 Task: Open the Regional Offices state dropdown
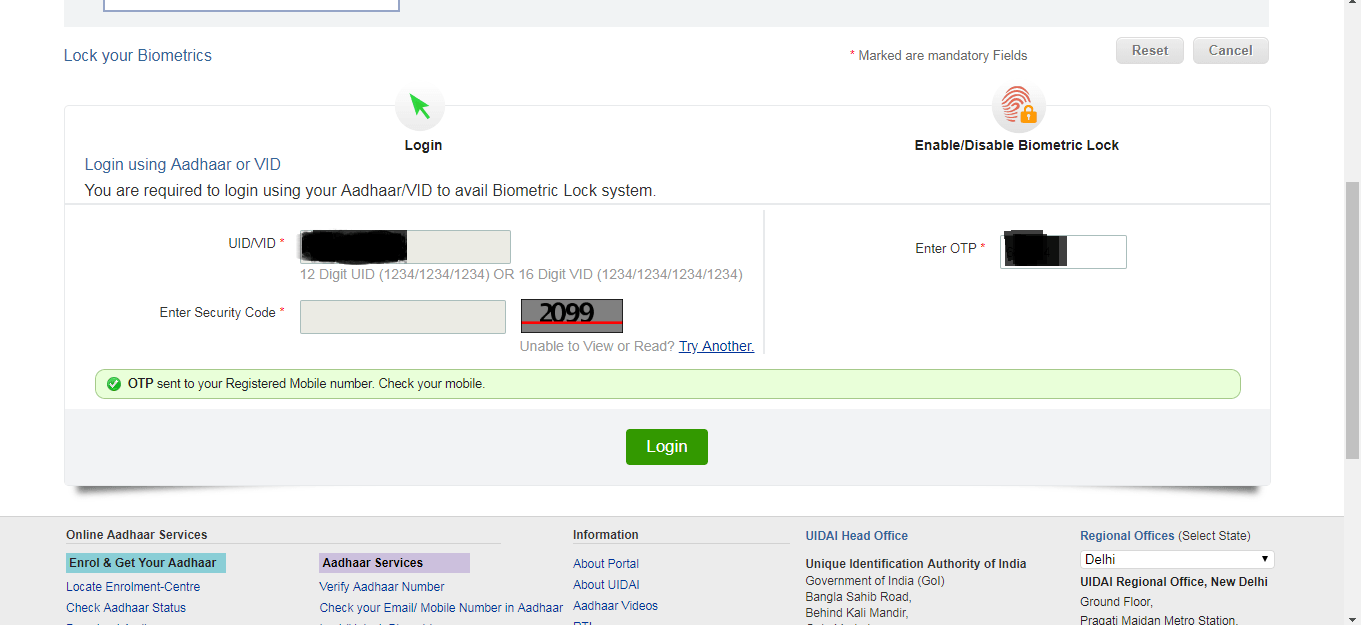pyautogui.click(x=1176, y=559)
